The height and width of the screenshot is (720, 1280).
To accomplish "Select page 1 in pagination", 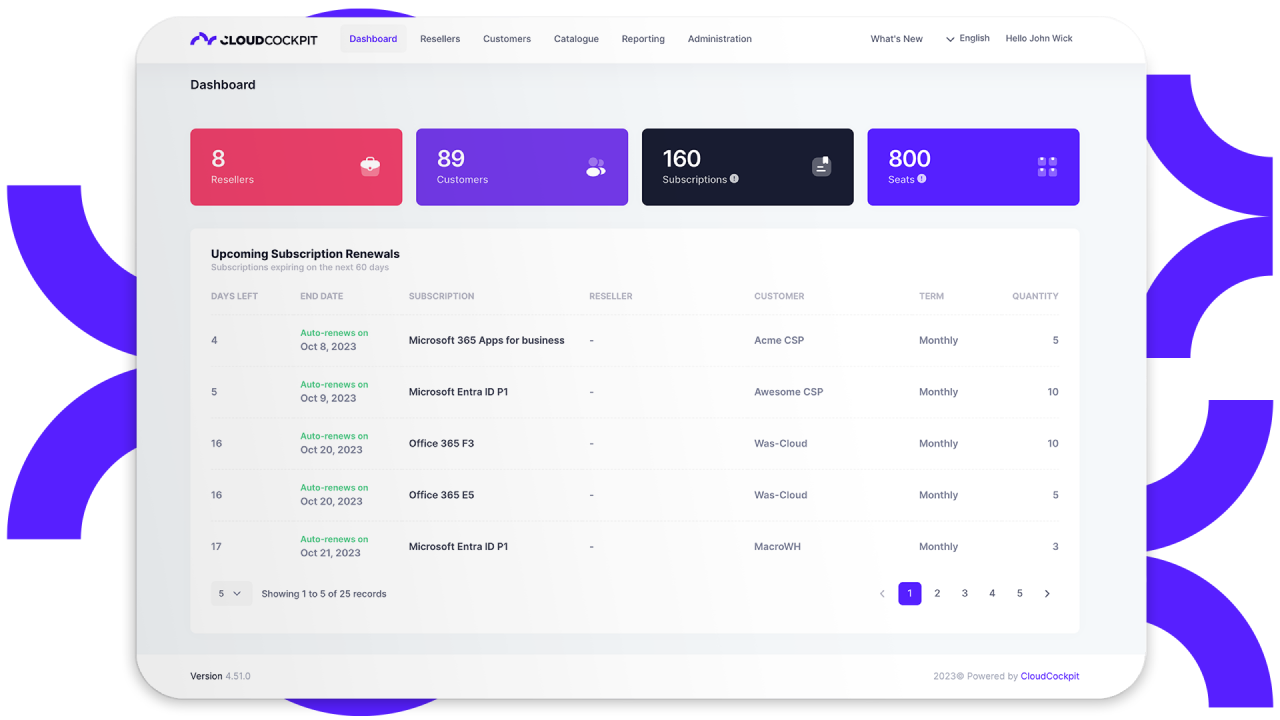I will pos(909,594).
